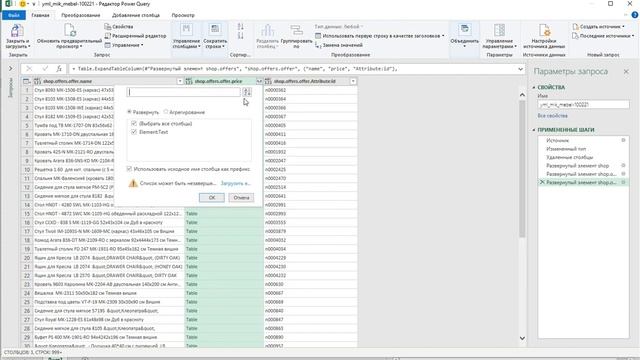This screenshot has height=360, width=640.
Task: Delete the selected applied step using its X icon
Action: 542,182
